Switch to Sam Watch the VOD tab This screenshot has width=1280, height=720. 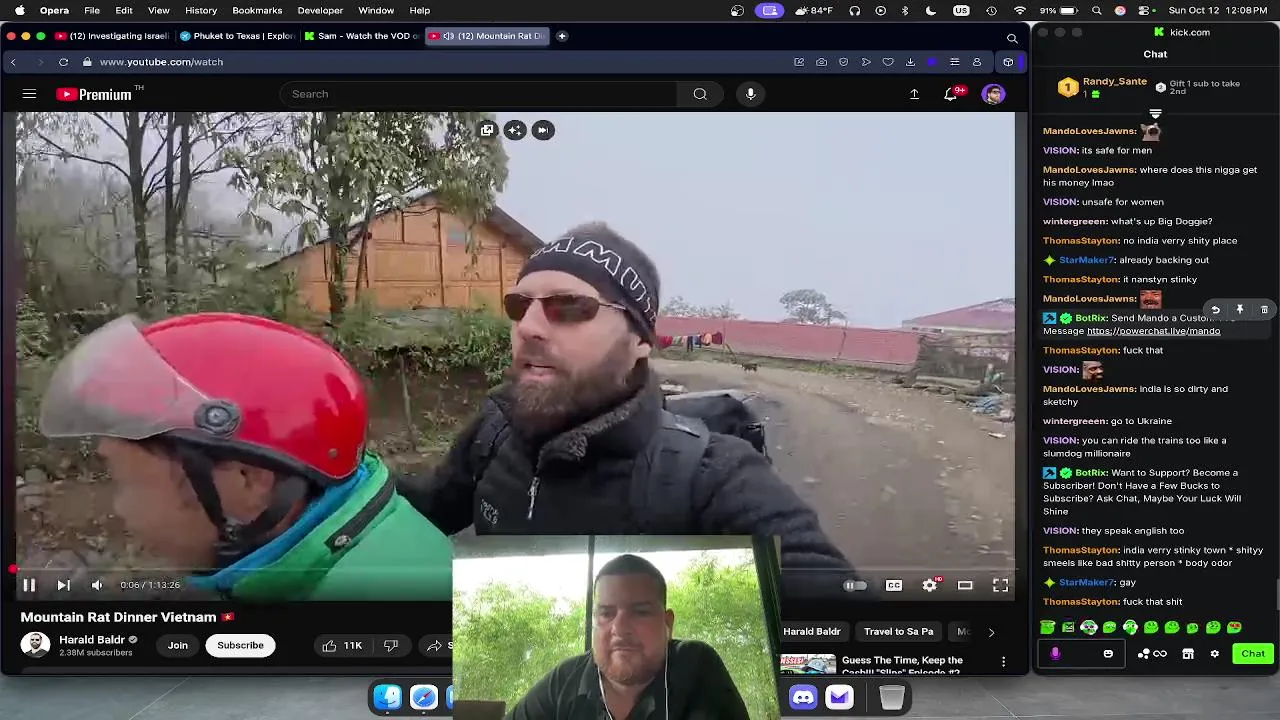coord(362,36)
